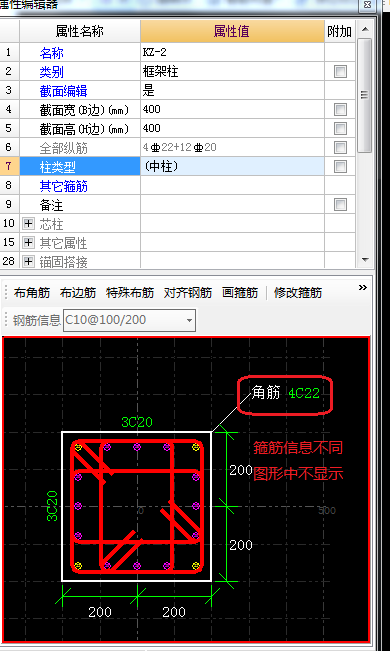Click the empty 备注 value cell
This screenshot has height=651, width=390.
[x=232, y=204]
